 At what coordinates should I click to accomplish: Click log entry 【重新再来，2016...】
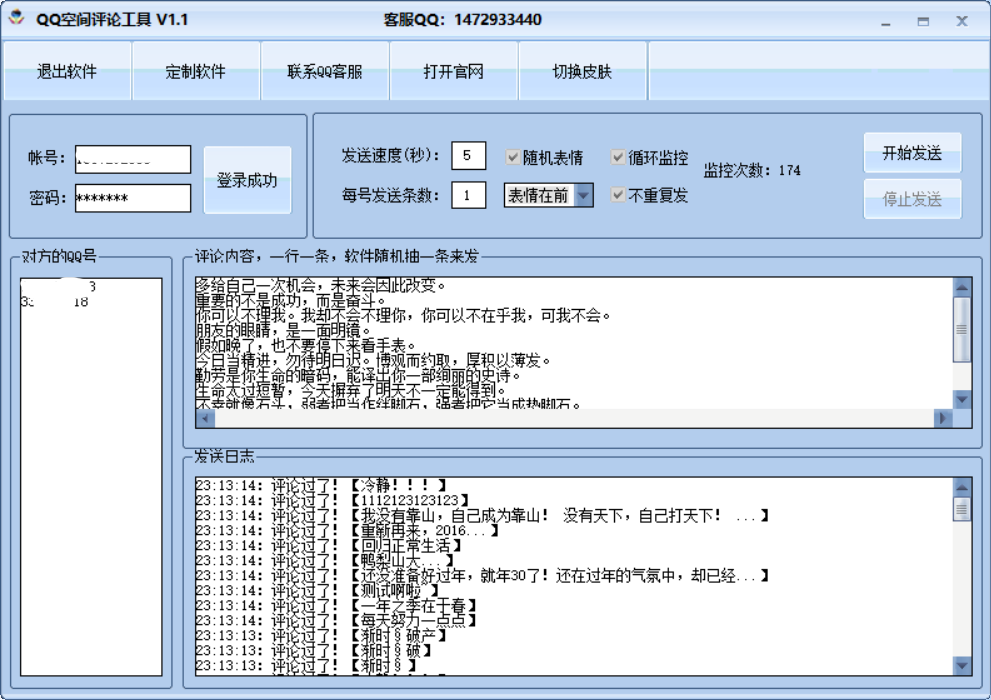point(347,531)
